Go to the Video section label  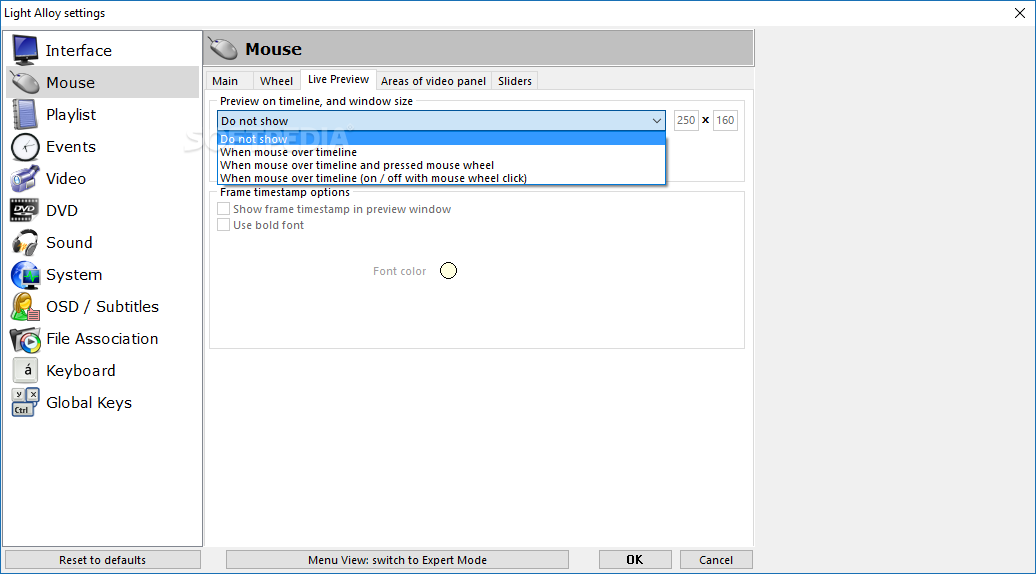[66, 178]
